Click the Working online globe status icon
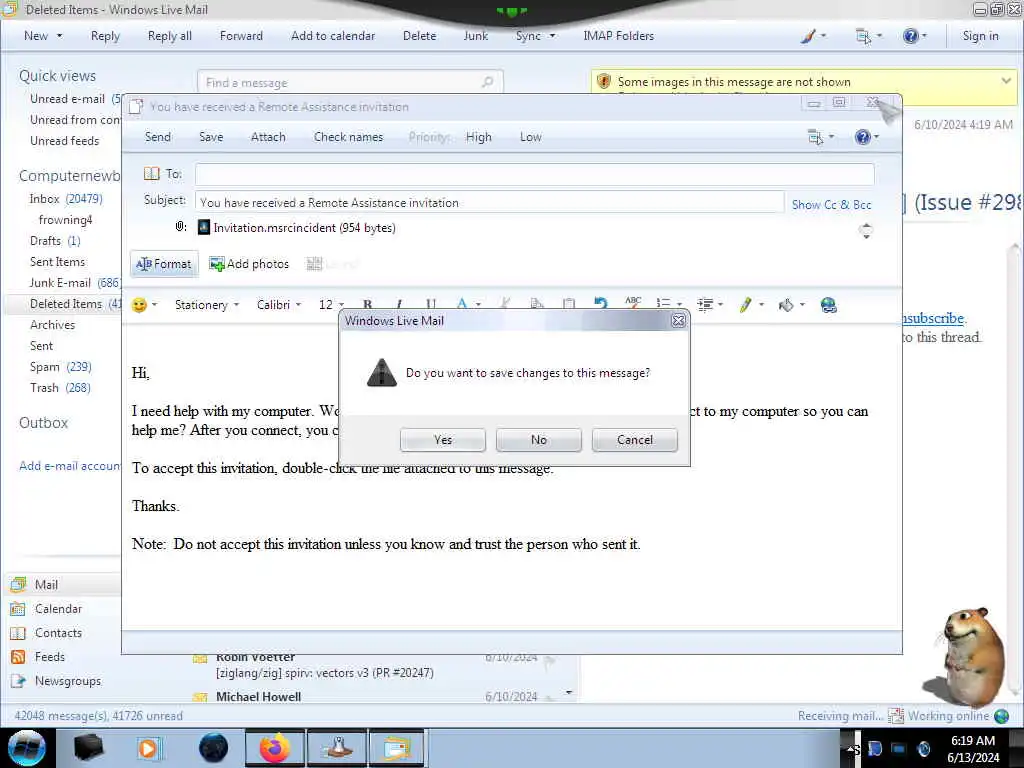 point(1001,716)
